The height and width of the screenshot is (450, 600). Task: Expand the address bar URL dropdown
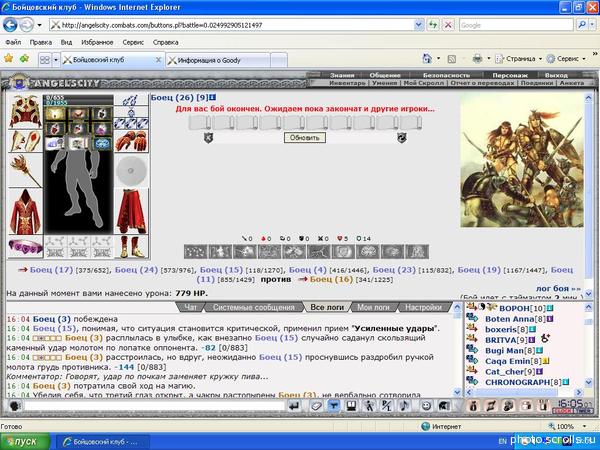point(419,25)
